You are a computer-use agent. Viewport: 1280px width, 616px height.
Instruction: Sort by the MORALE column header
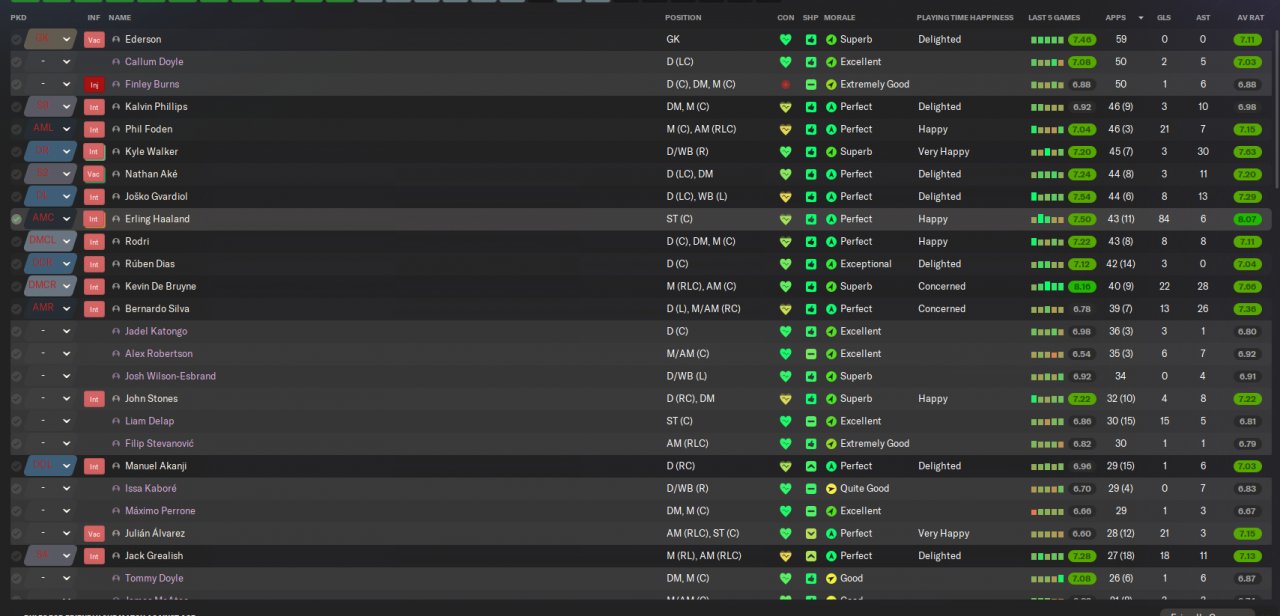839,18
